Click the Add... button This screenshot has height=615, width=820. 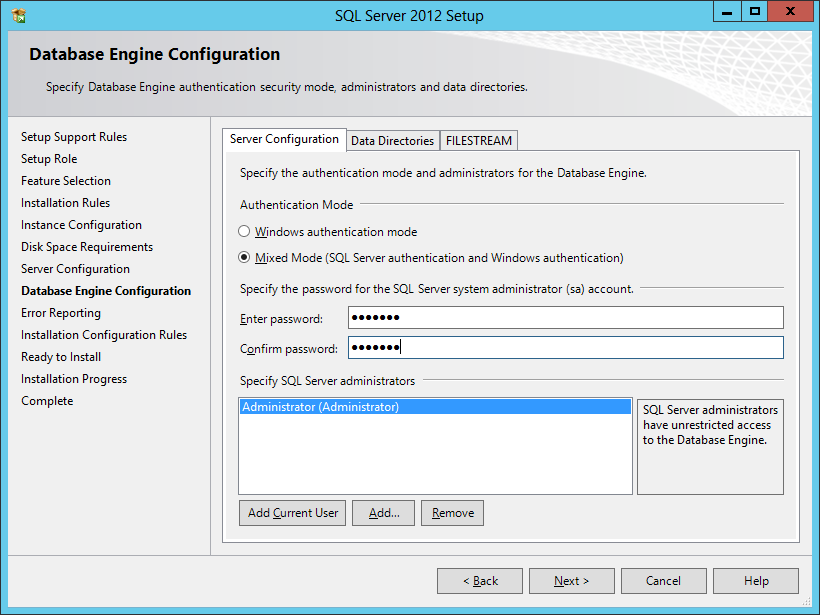tap(384, 513)
